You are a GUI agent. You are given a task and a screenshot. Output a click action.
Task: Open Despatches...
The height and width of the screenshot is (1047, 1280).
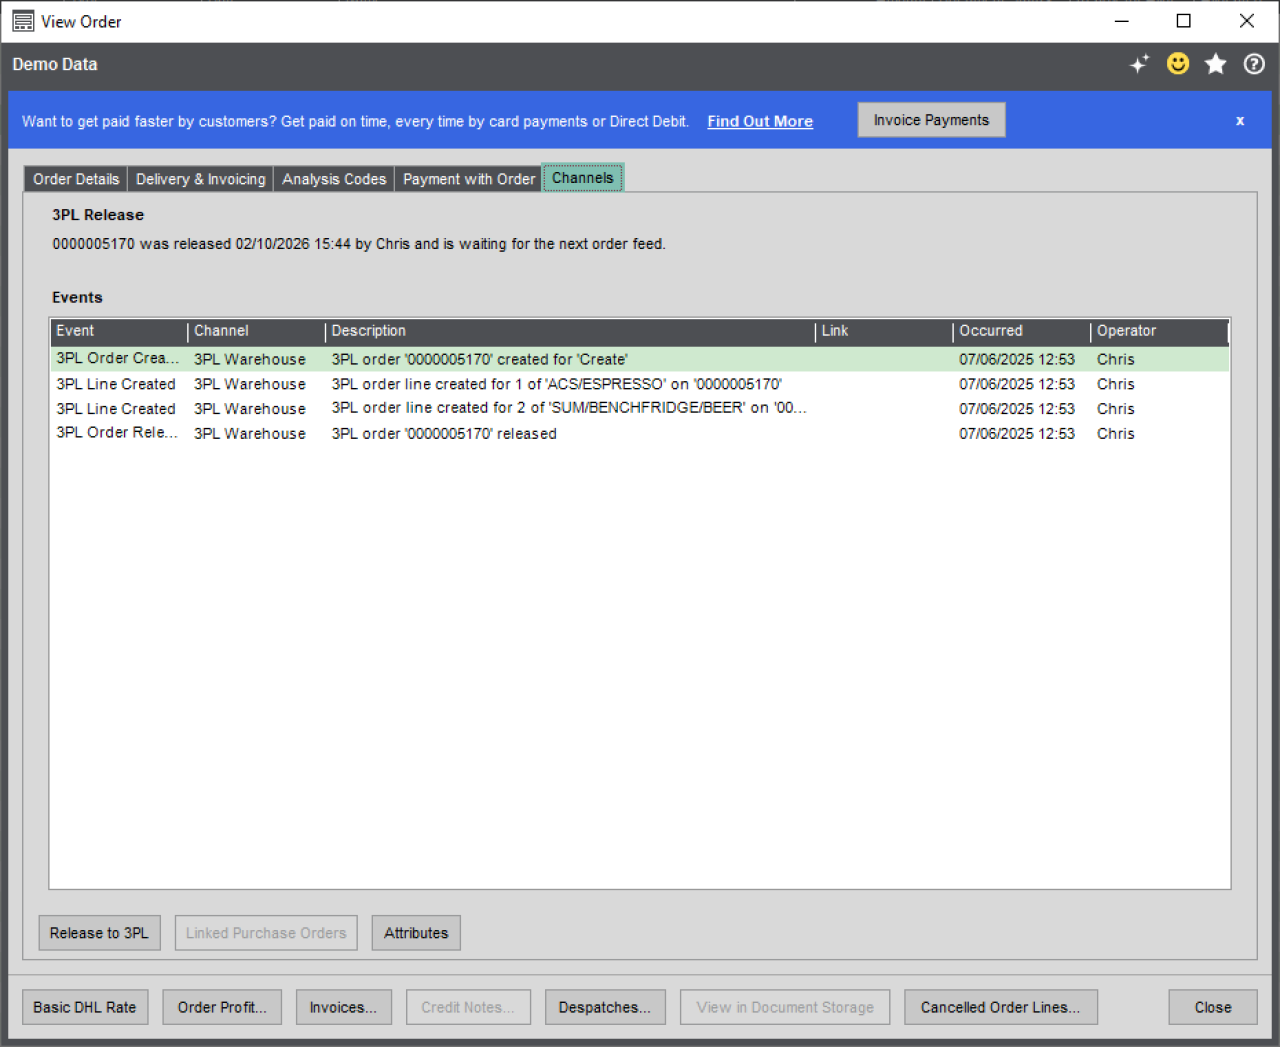click(x=605, y=1007)
